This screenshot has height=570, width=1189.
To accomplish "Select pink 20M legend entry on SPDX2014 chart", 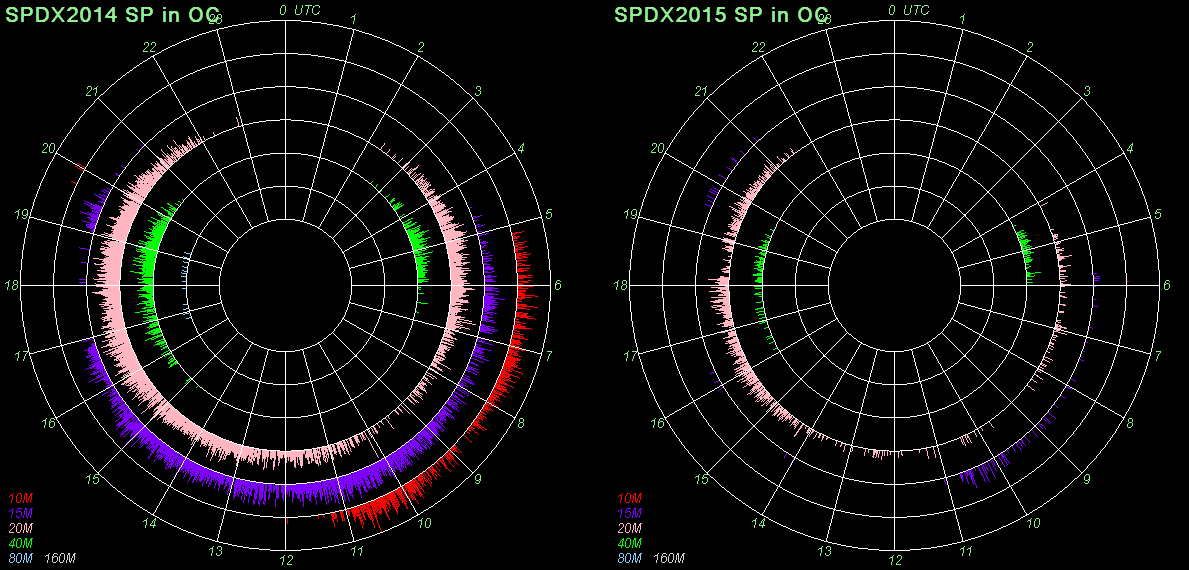I will click(21, 528).
